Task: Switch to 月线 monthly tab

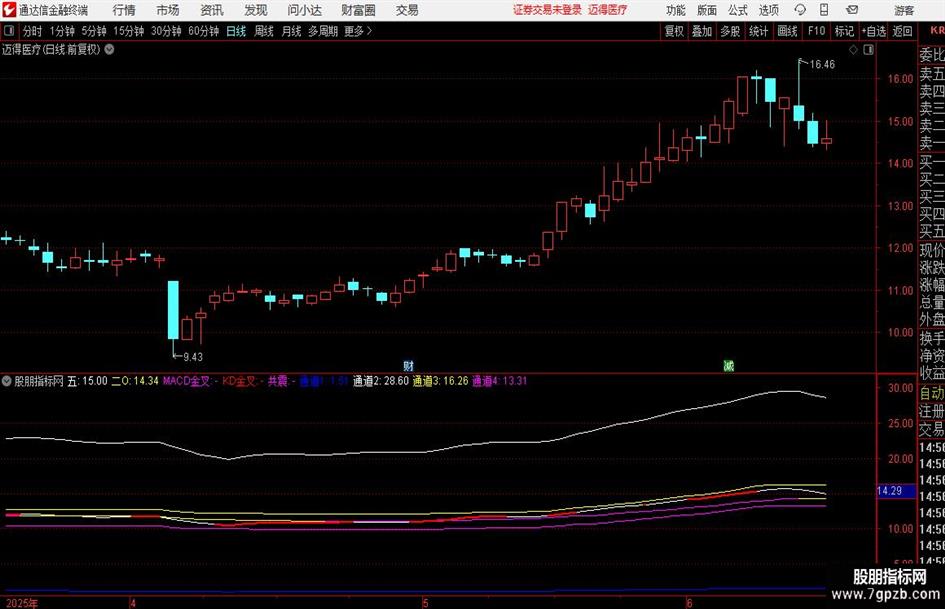Action: [x=291, y=31]
